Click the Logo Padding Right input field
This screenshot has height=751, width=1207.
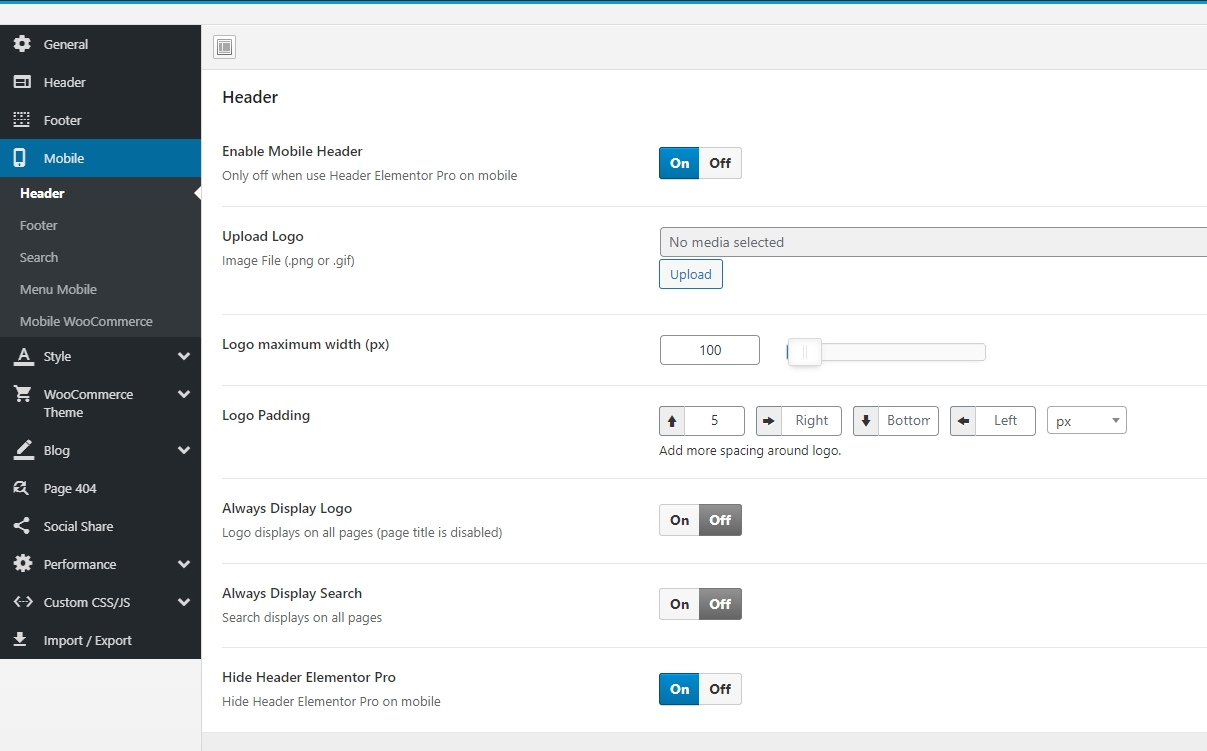811,421
